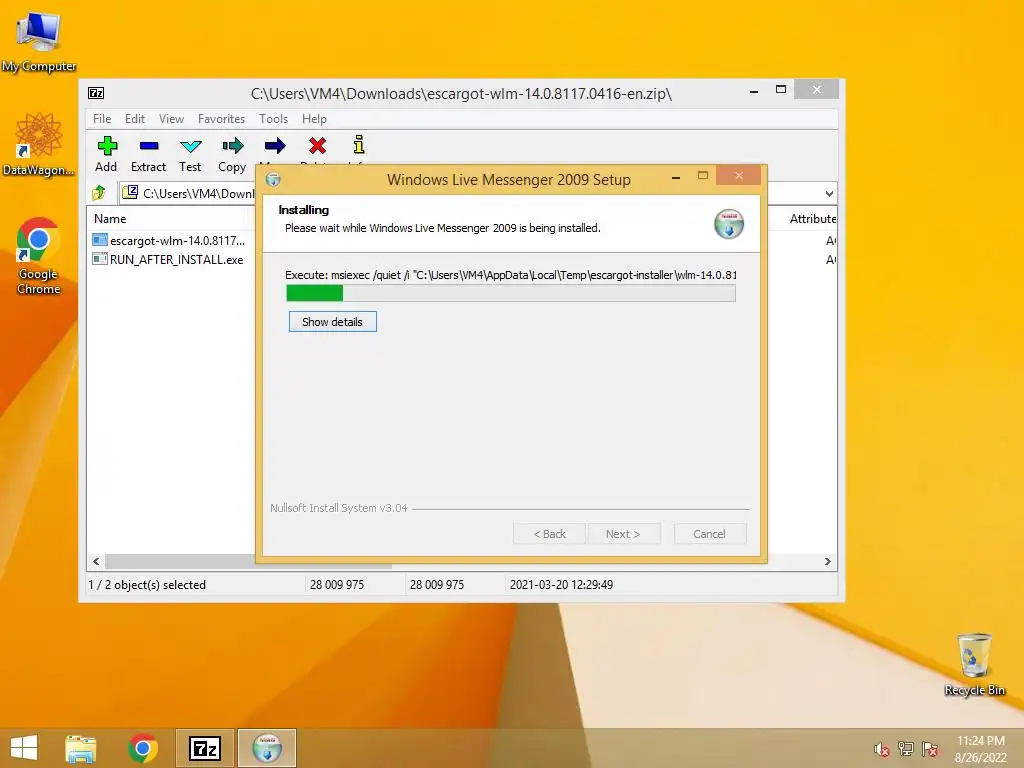The height and width of the screenshot is (768, 1024).
Task: Click the Windows Start button
Action: pos(24,748)
